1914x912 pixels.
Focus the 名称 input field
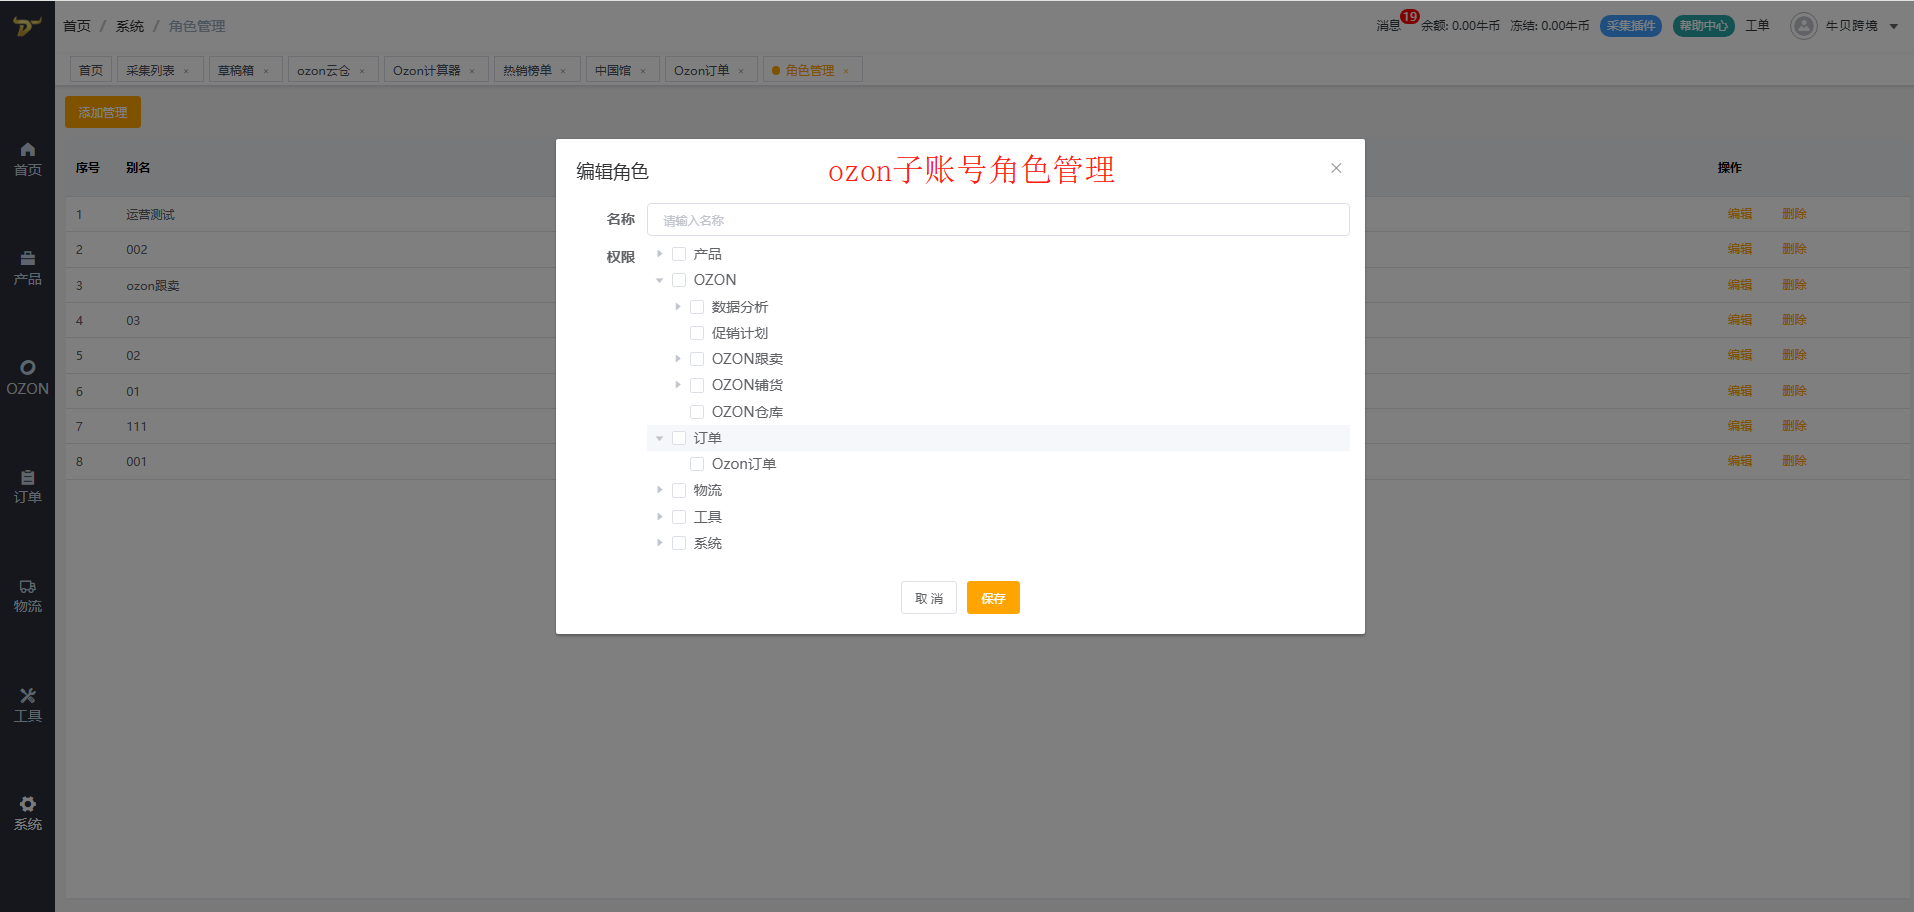(x=998, y=220)
